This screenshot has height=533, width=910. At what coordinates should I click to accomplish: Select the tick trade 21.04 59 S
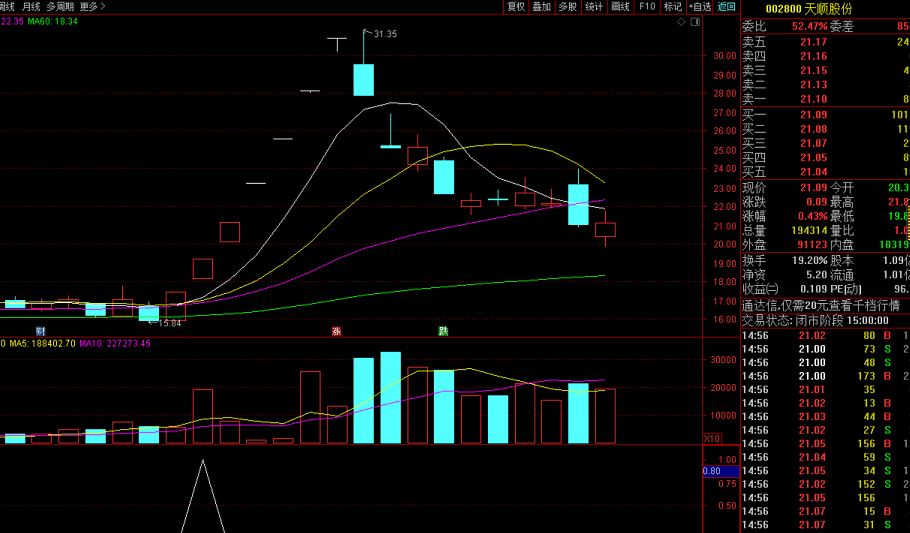point(825,457)
